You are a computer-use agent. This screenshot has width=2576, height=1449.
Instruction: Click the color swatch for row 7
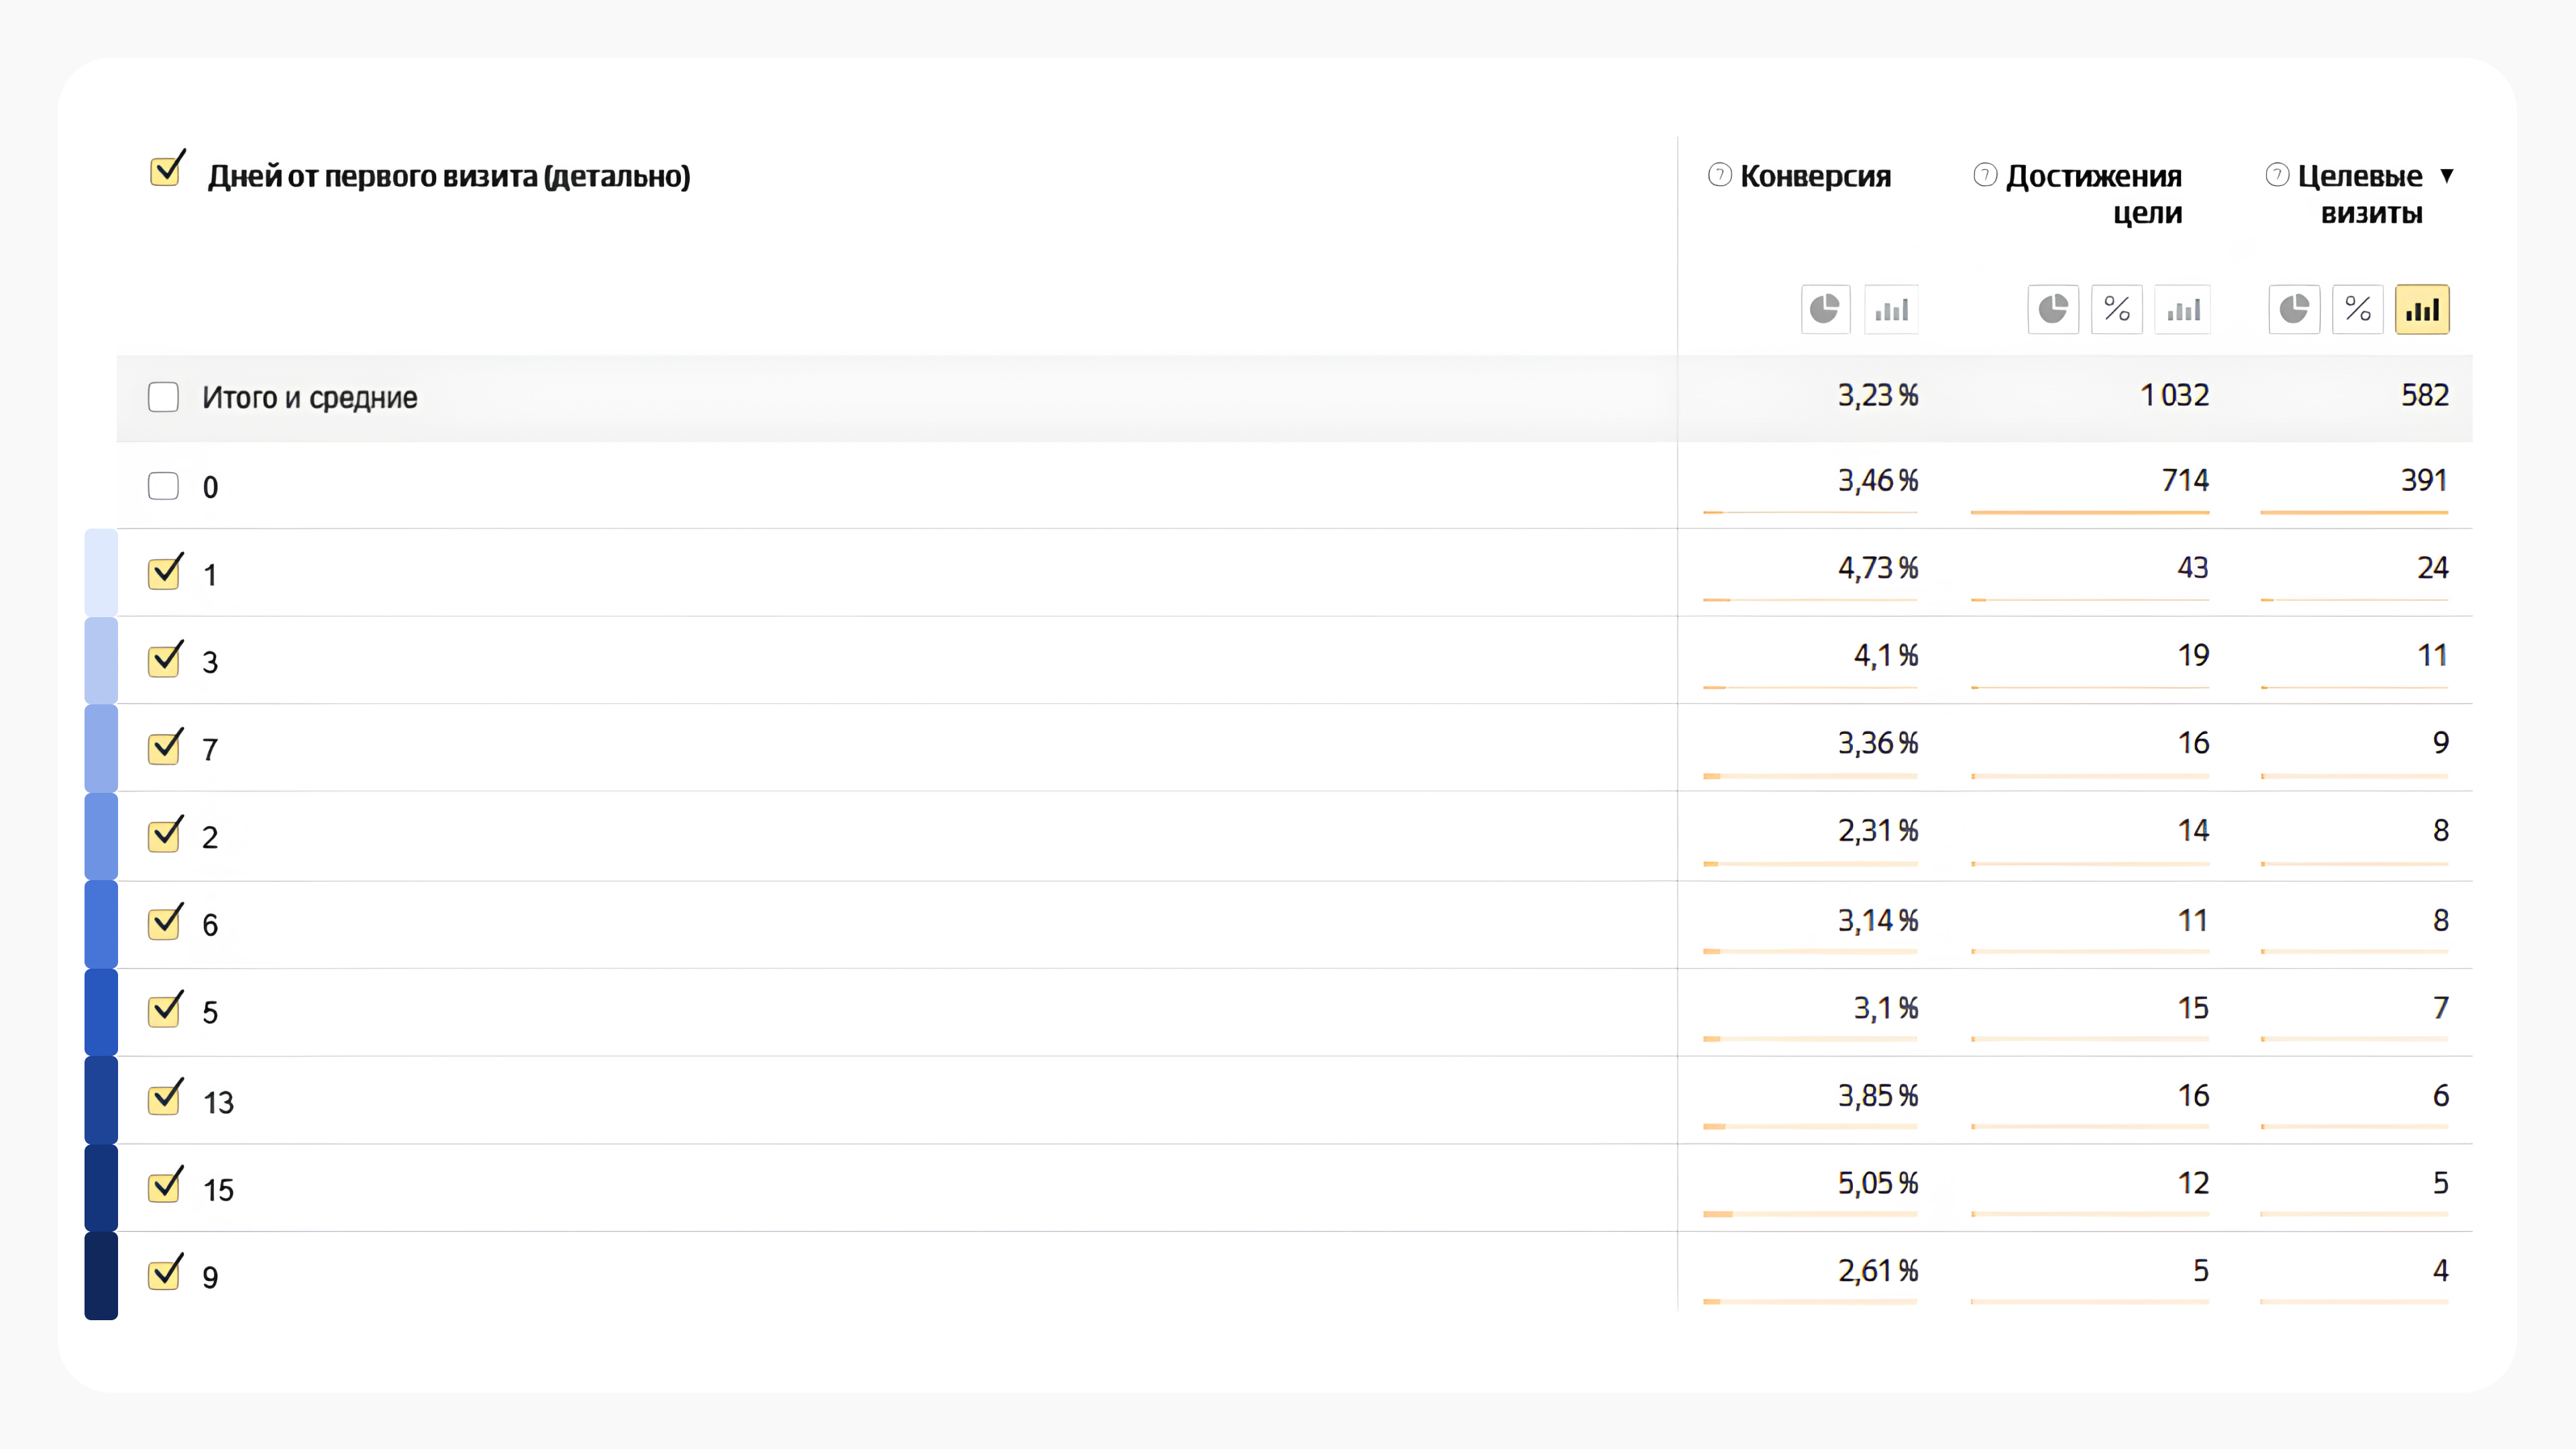click(101, 748)
